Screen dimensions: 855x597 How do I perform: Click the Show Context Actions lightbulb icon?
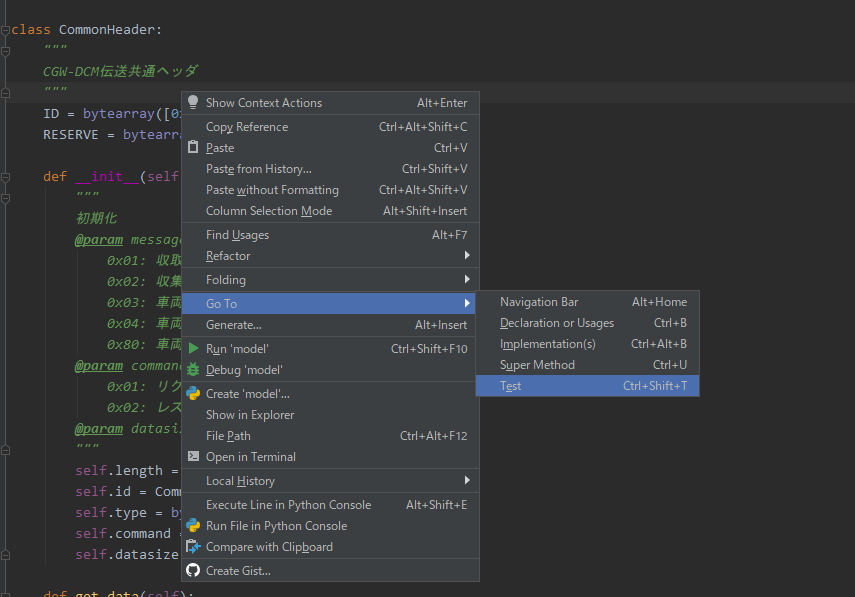click(192, 102)
